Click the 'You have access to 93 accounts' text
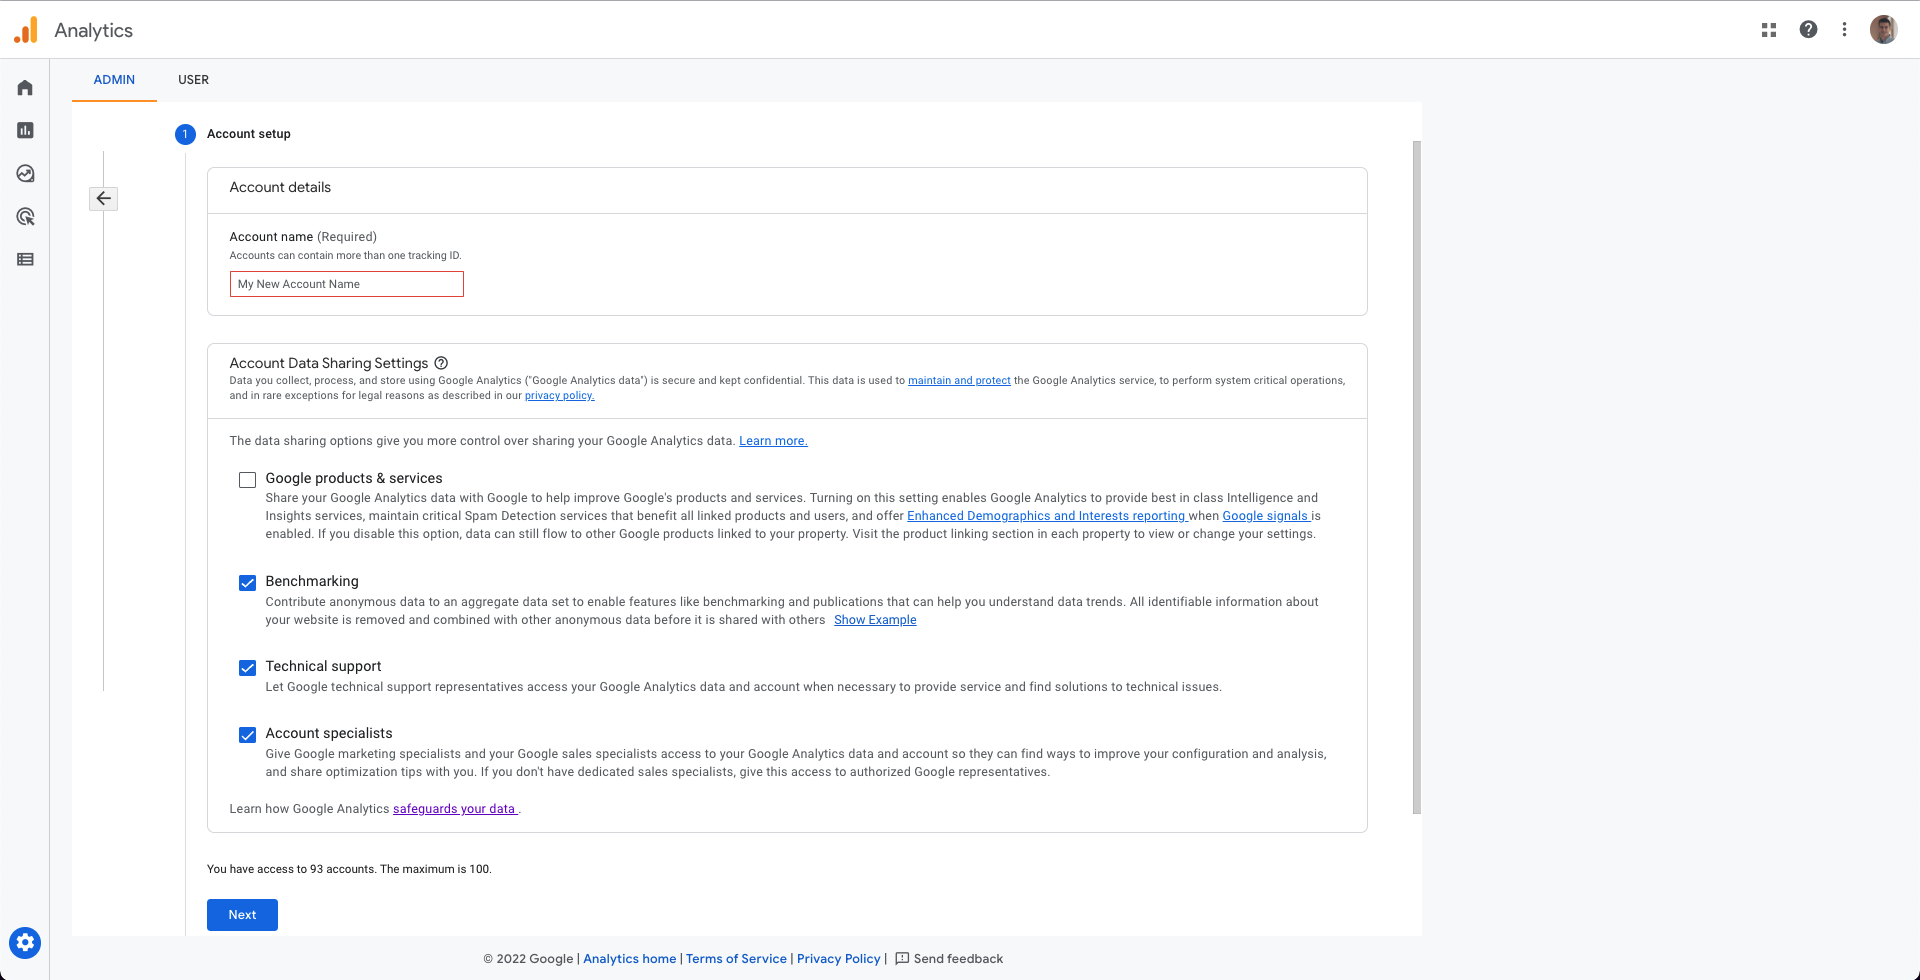 click(x=349, y=869)
